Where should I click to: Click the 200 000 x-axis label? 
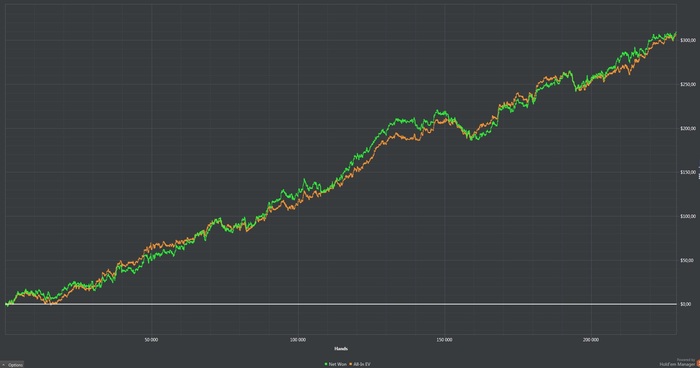tap(591, 340)
